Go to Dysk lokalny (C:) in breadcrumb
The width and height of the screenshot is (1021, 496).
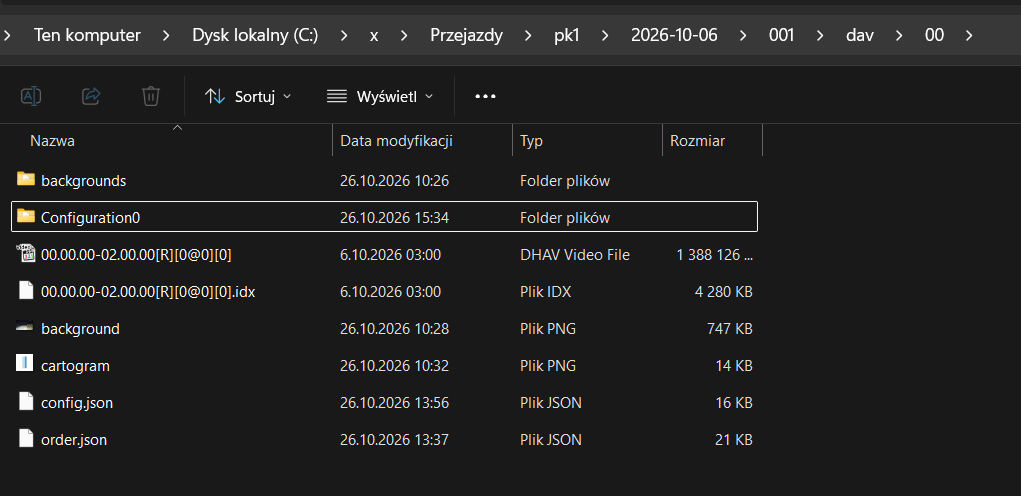[x=255, y=35]
